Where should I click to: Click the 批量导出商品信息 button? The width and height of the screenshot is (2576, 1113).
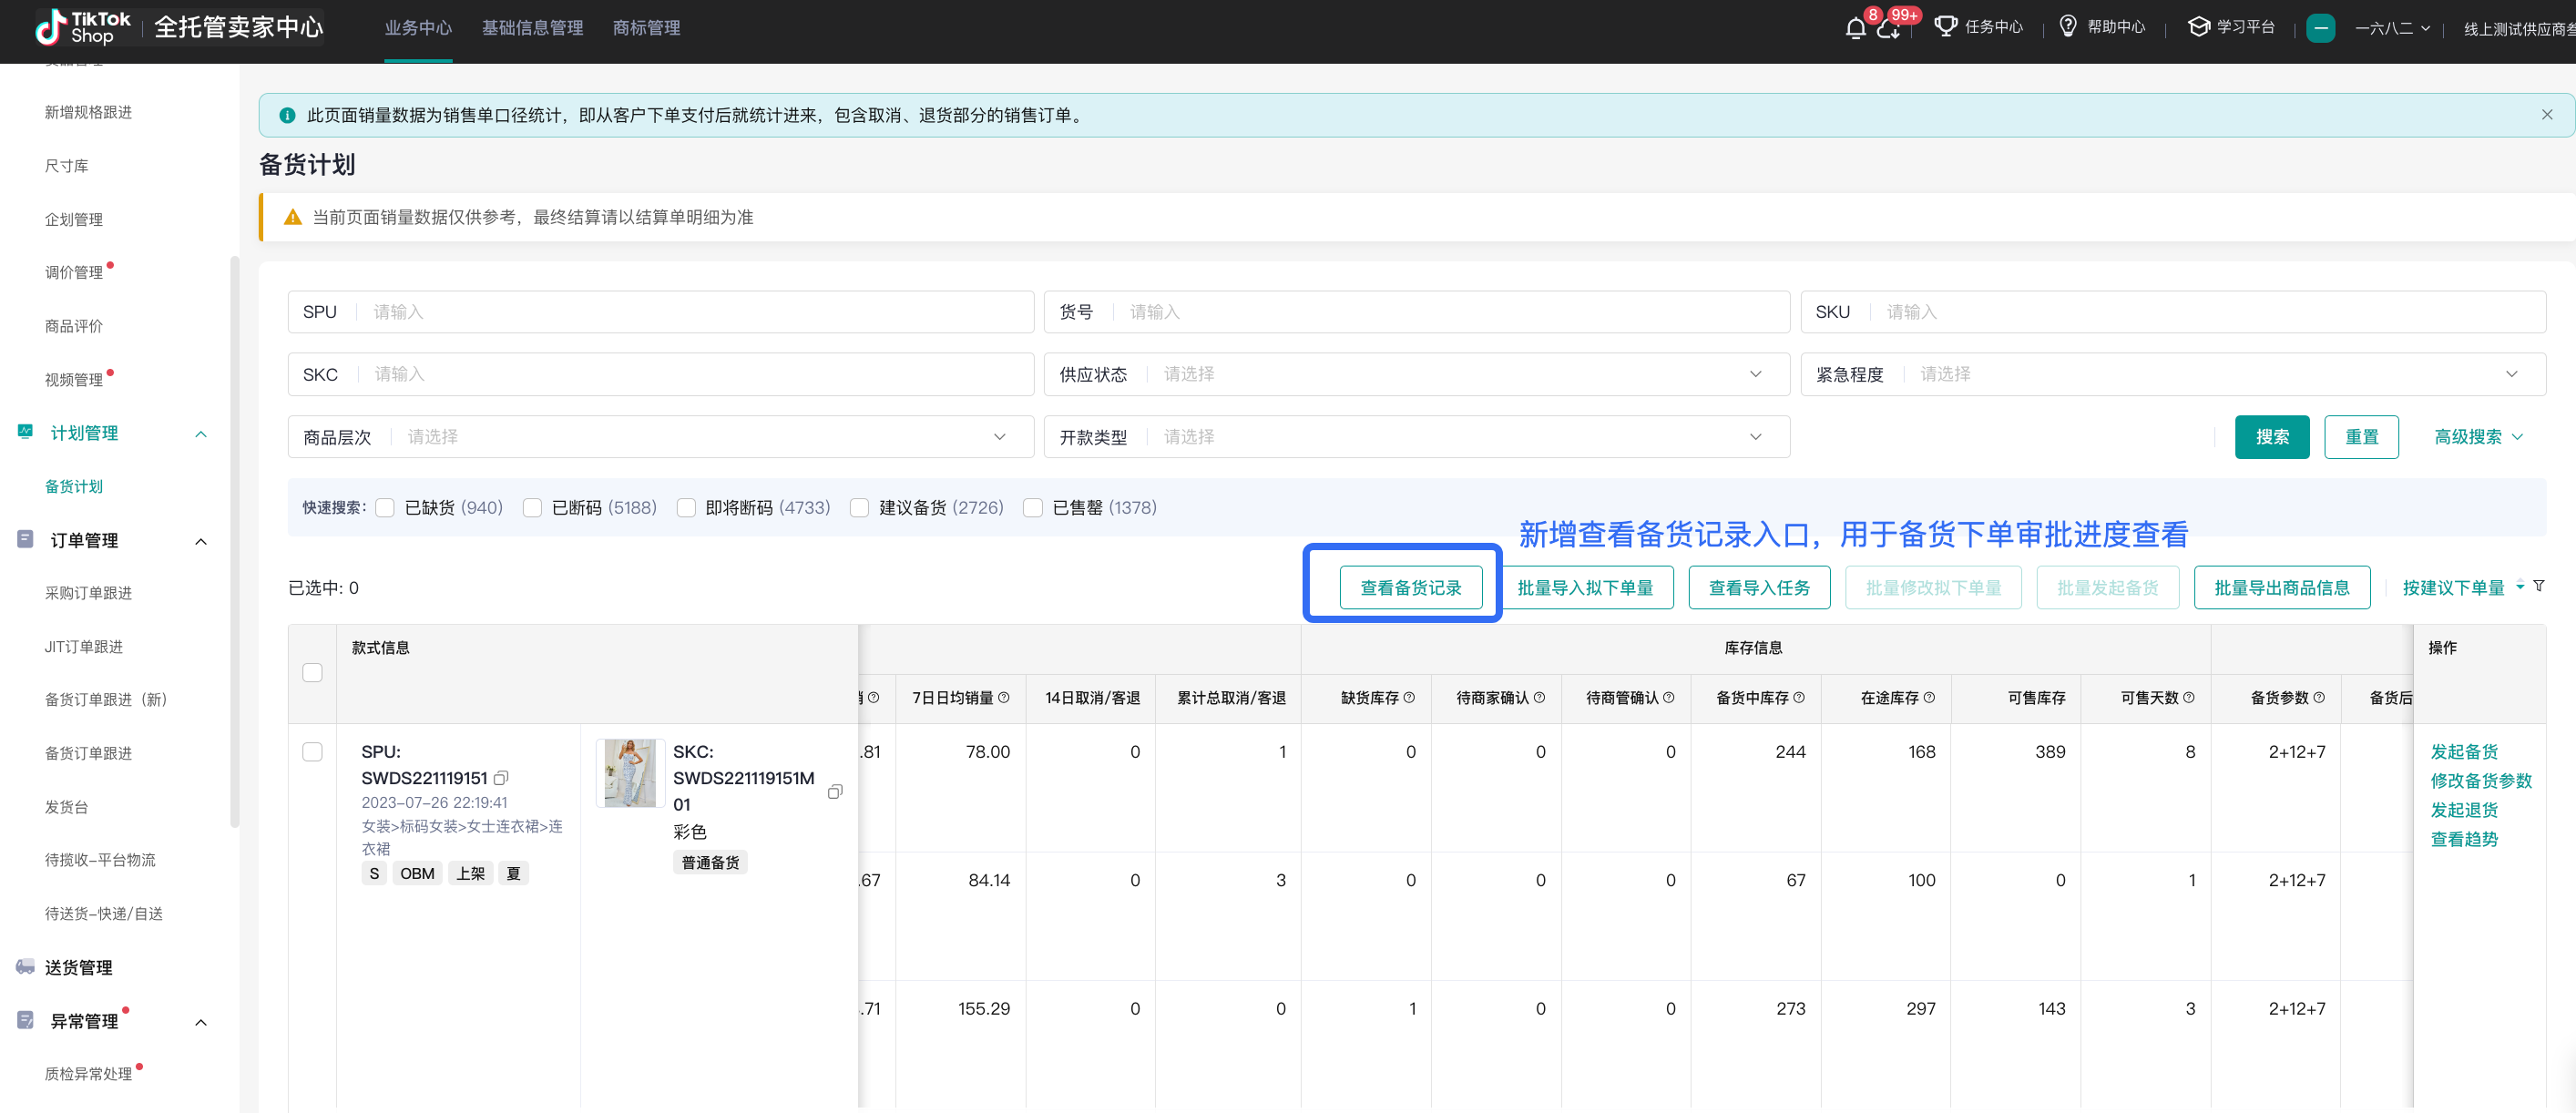coord(2282,588)
